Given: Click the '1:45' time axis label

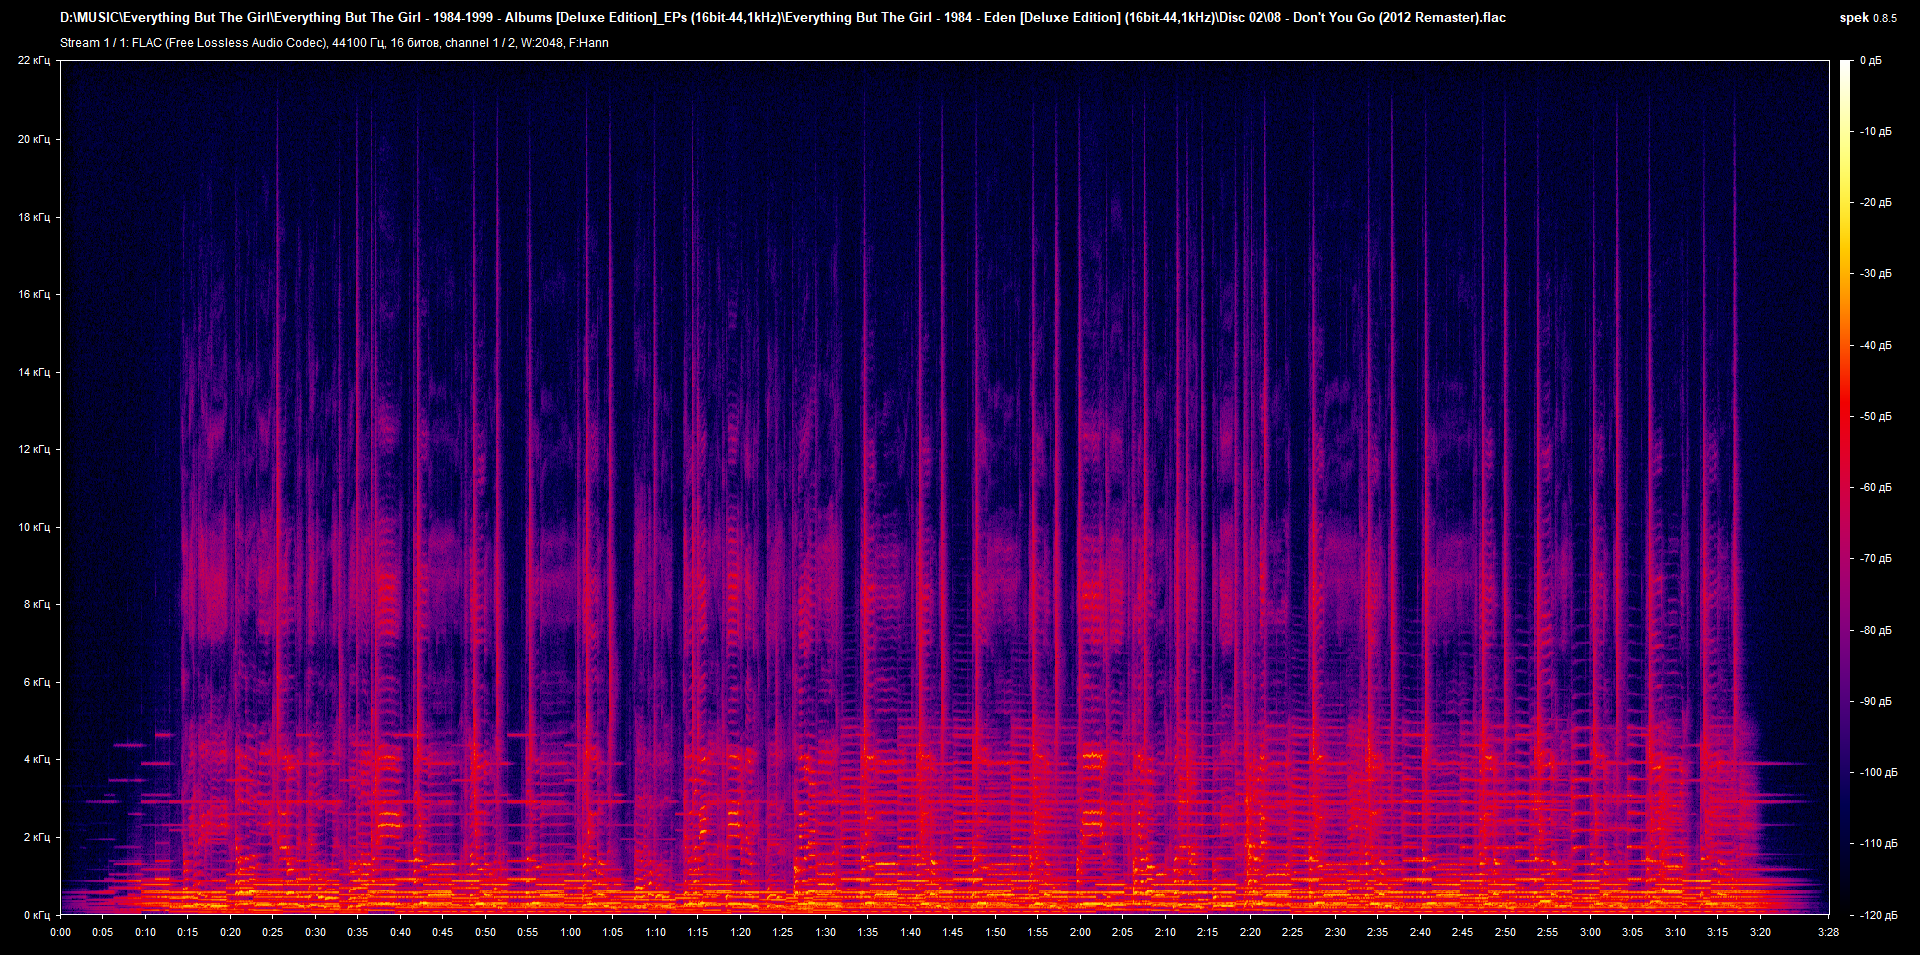Looking at the screenshot, I should (952, 932).
